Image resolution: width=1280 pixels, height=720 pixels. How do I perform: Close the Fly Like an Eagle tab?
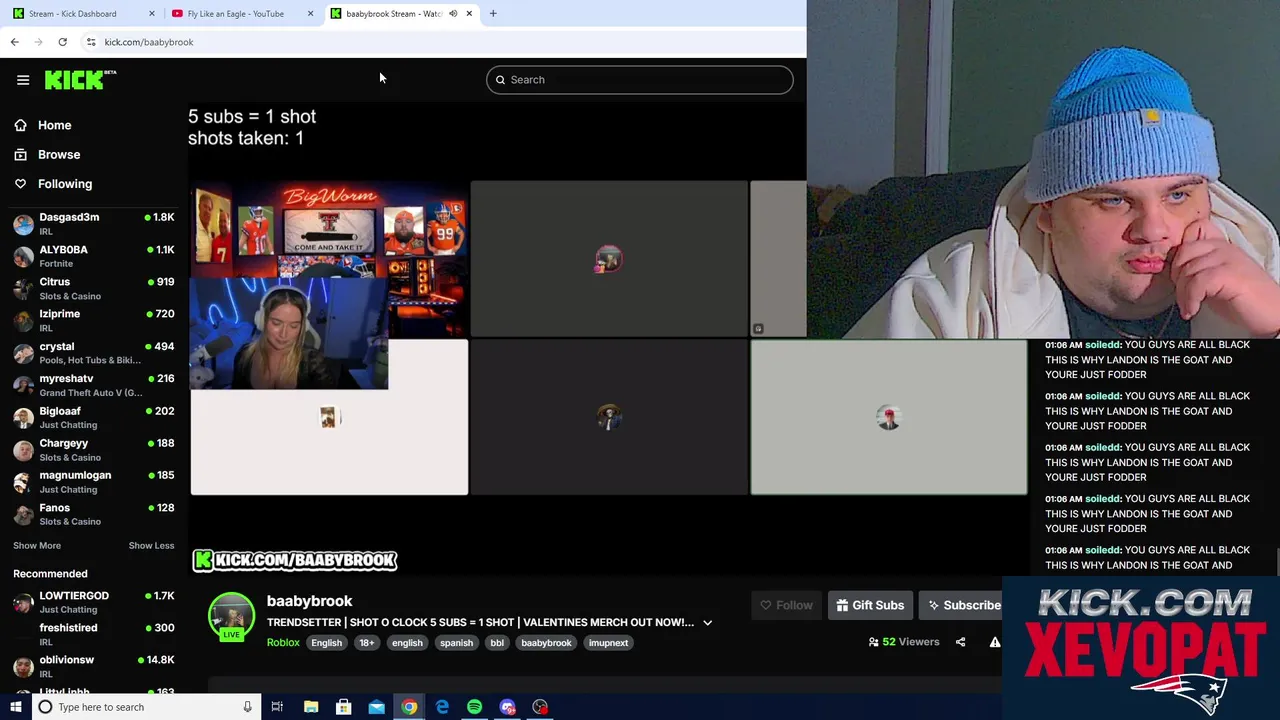tap(310, 14)
